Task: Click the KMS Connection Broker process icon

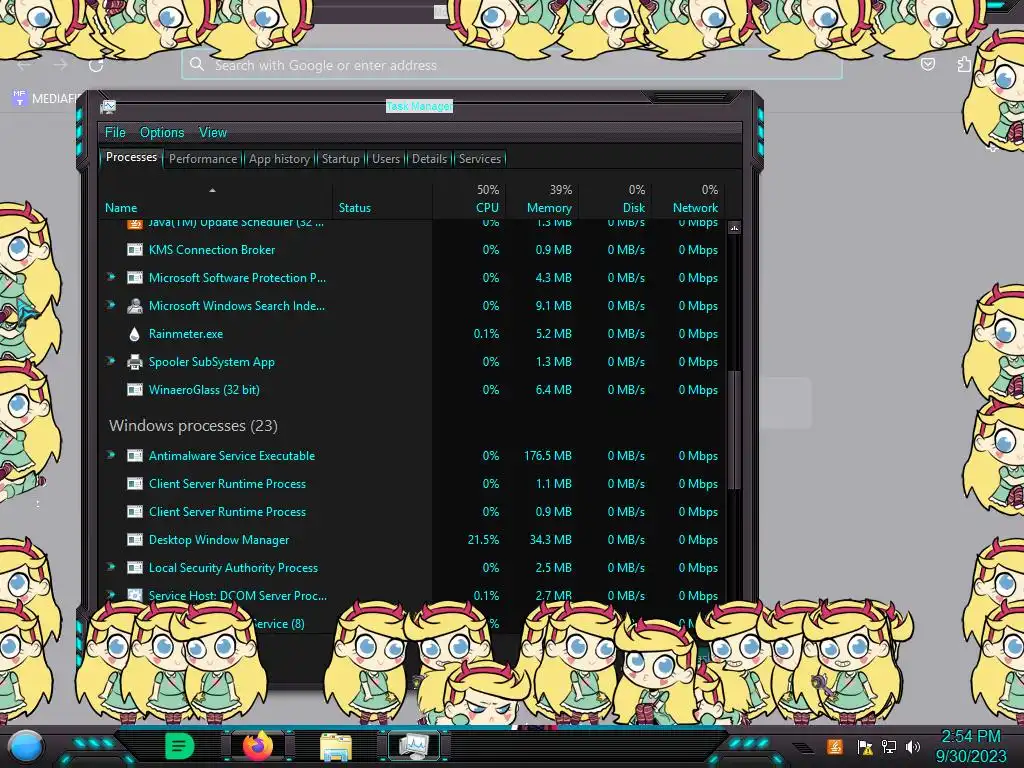Action: 135,249
